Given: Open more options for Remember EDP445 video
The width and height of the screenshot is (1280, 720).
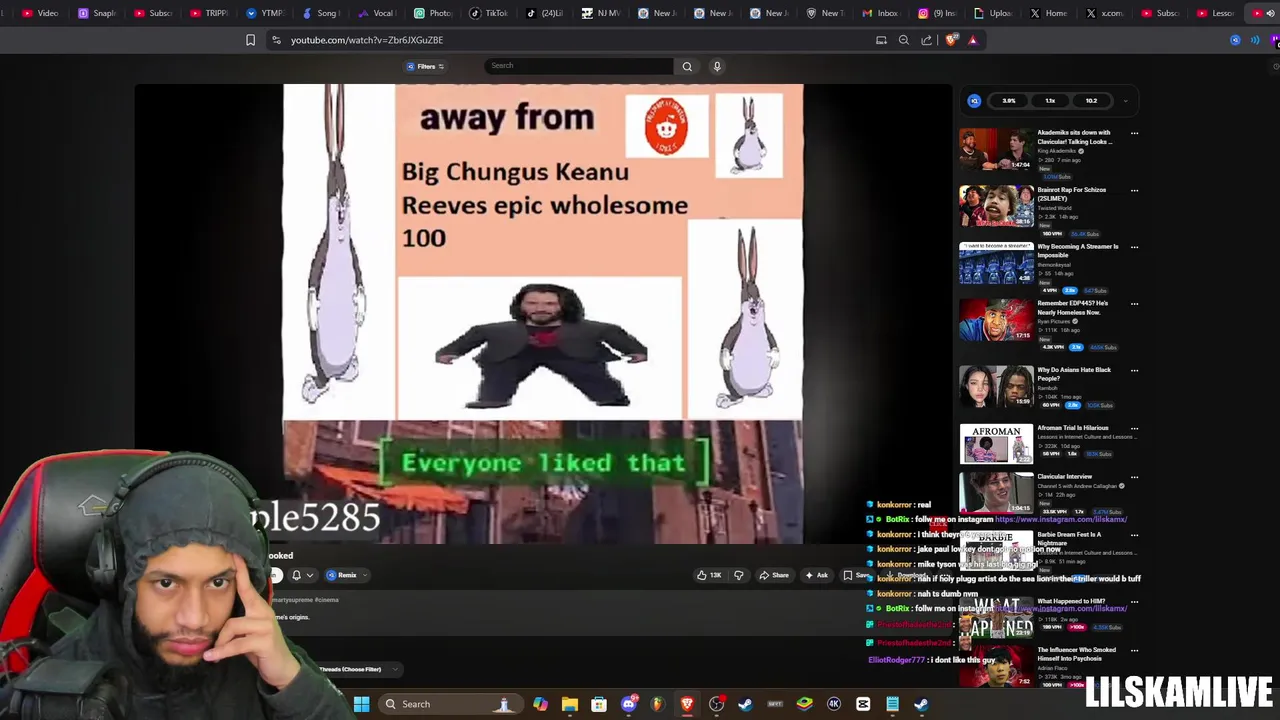Looking at the screenshot, I should click(1134, 304).
